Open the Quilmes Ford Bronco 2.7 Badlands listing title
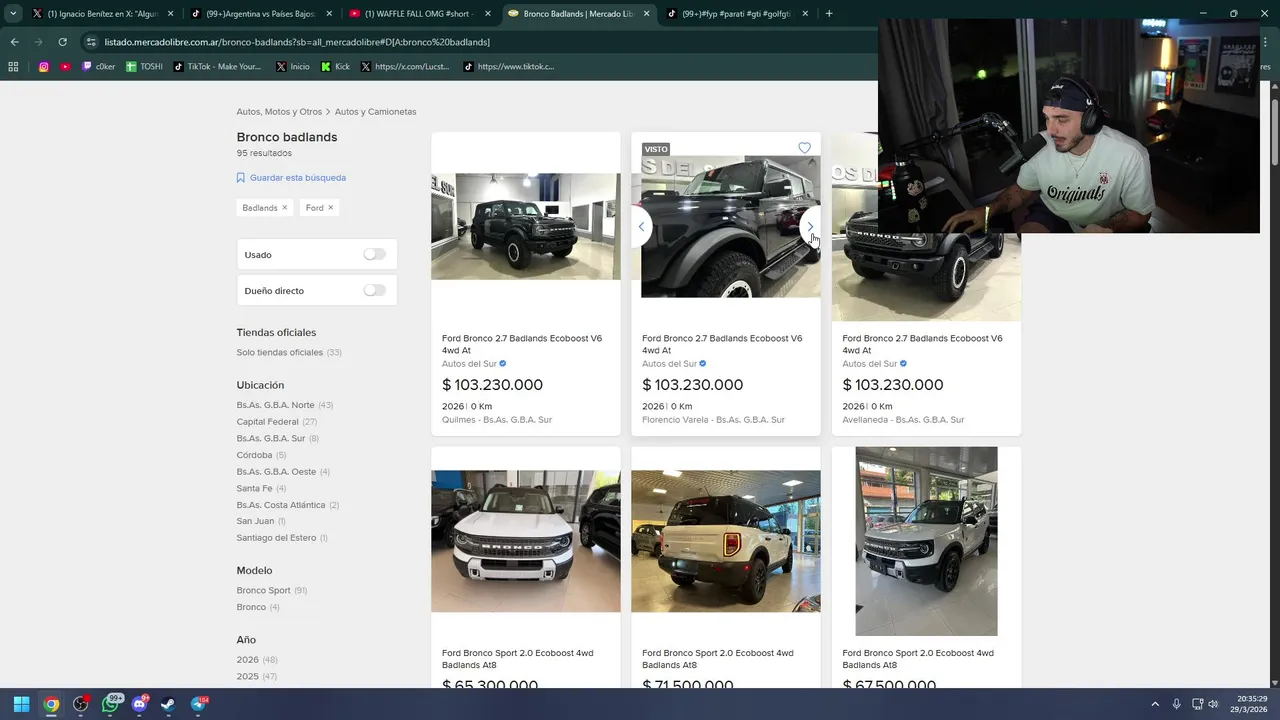The width and height of the screenshot is (1280, 720). (x=522, y=344)
